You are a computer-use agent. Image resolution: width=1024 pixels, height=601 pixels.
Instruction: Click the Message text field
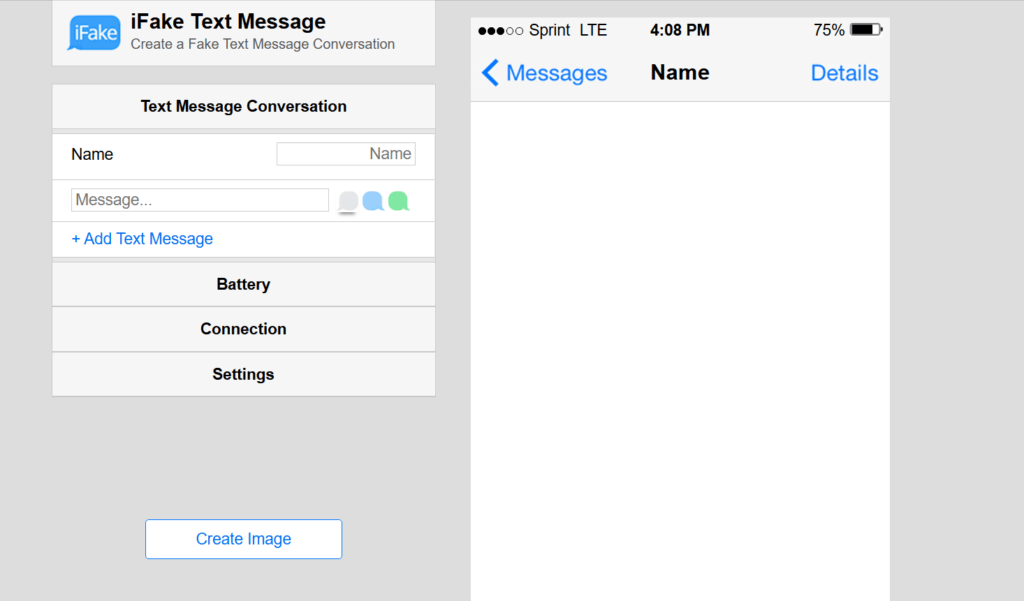tap(200, 200)
